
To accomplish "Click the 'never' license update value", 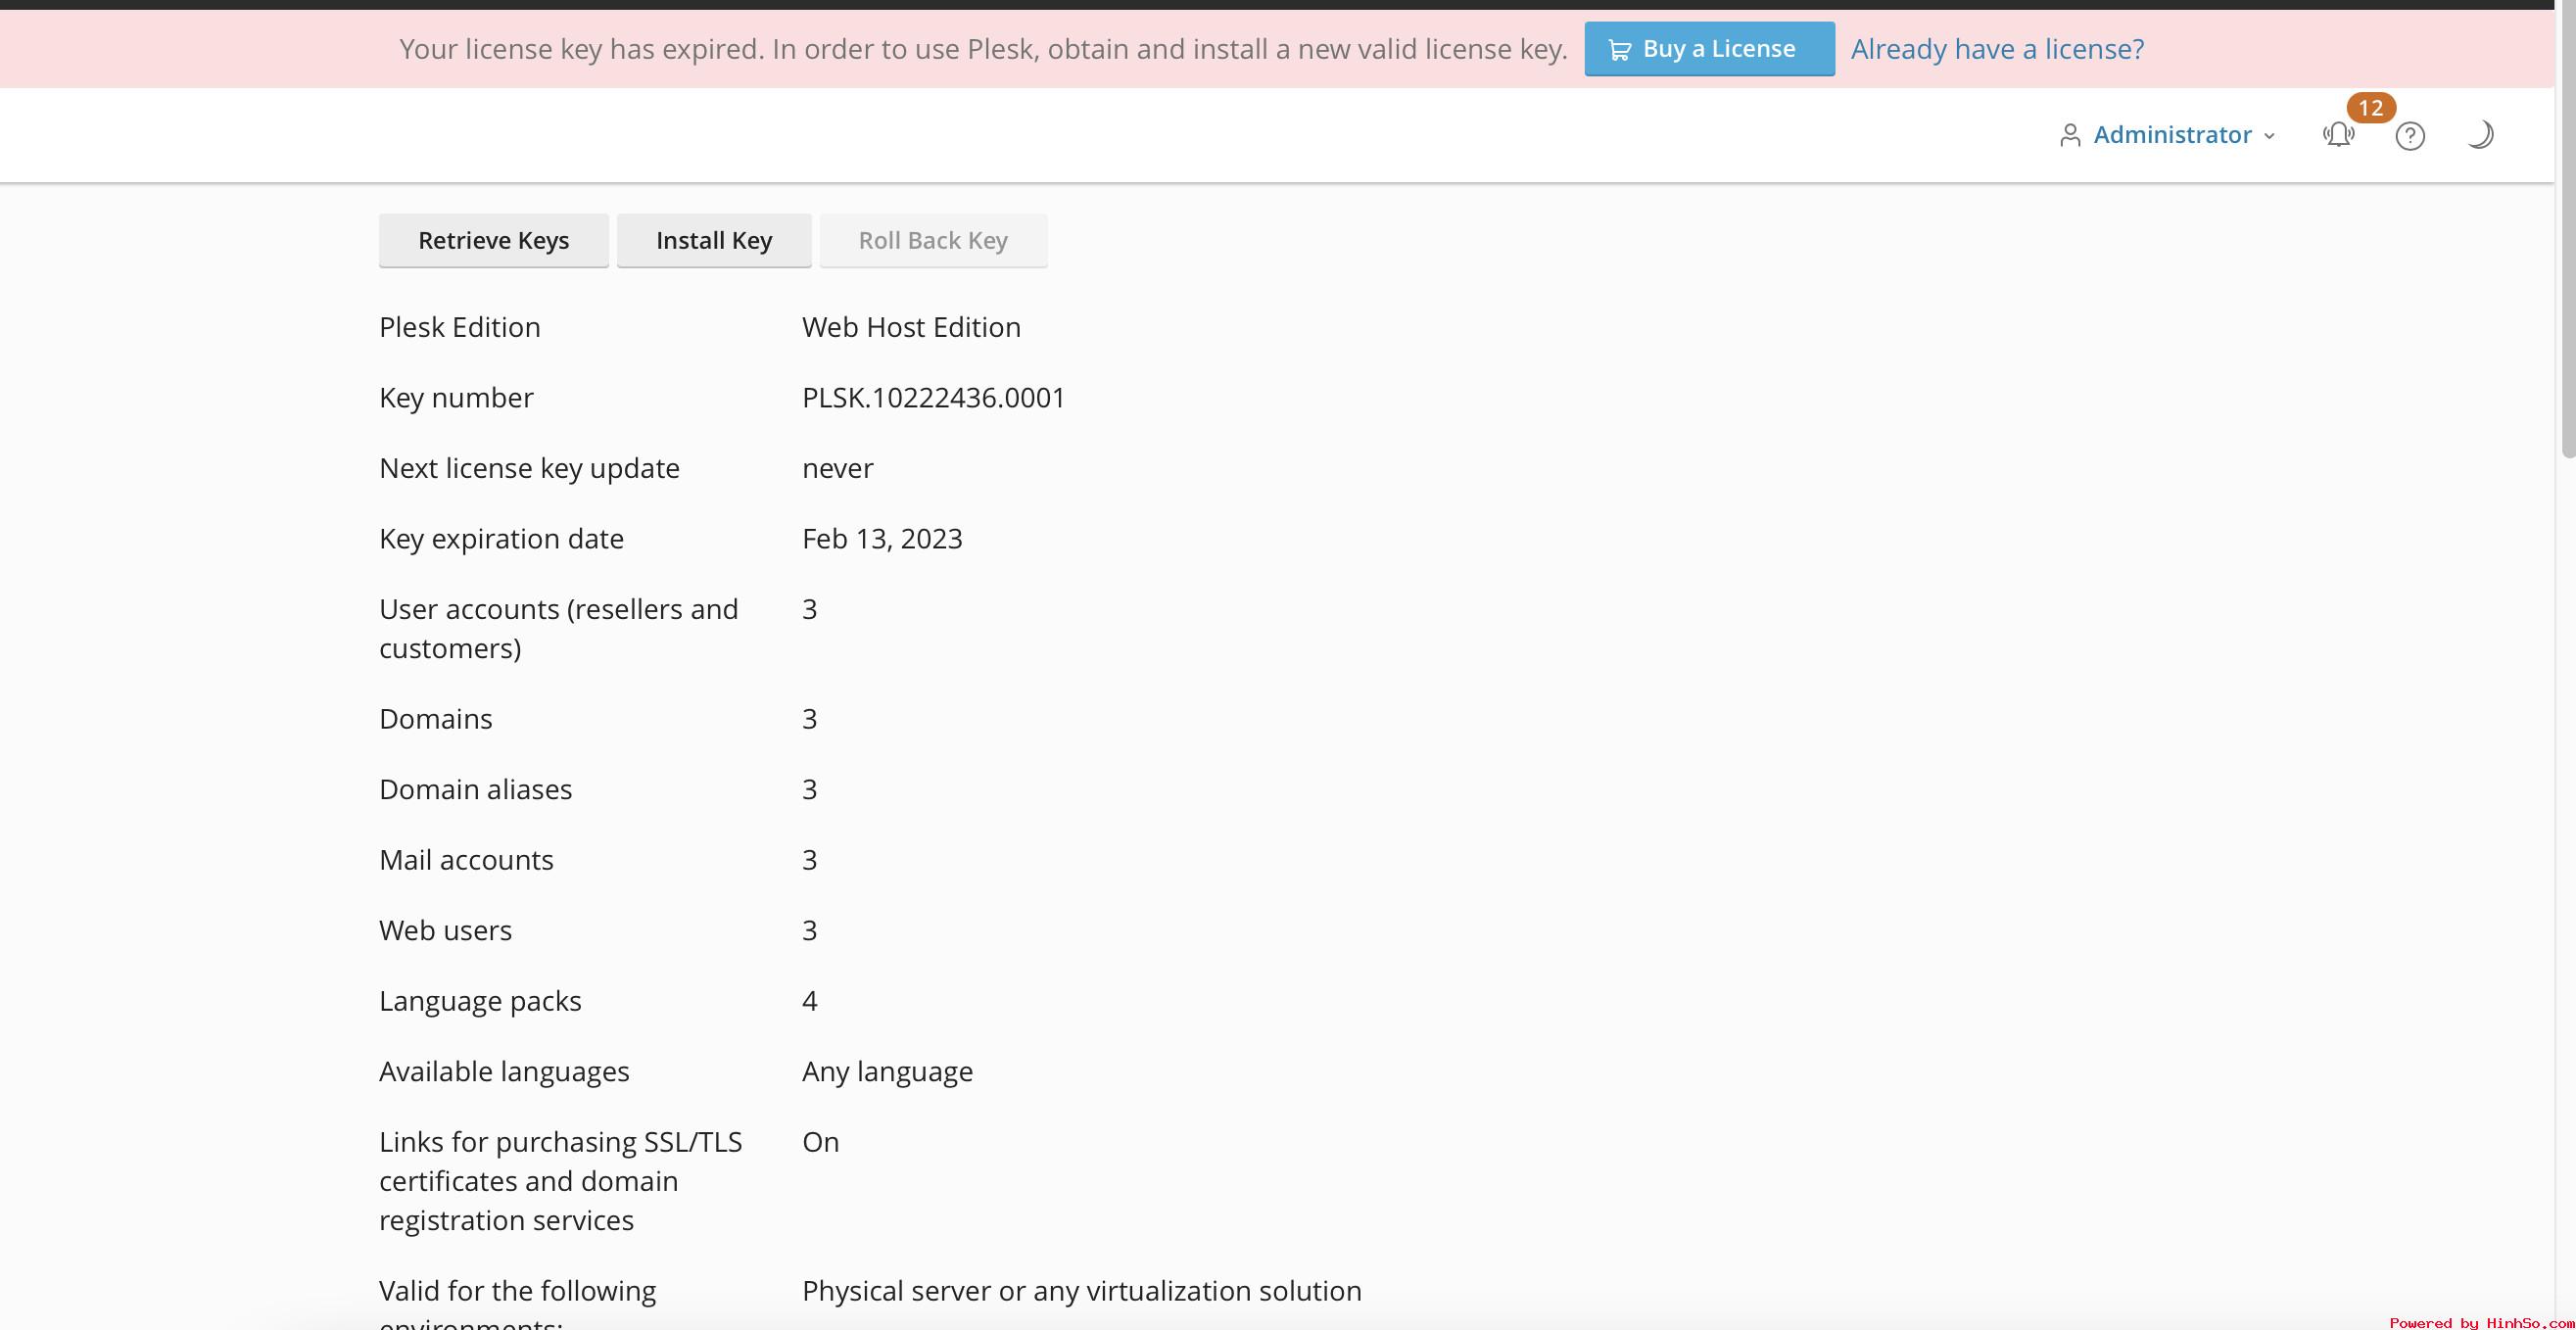I will click(838, 469).
